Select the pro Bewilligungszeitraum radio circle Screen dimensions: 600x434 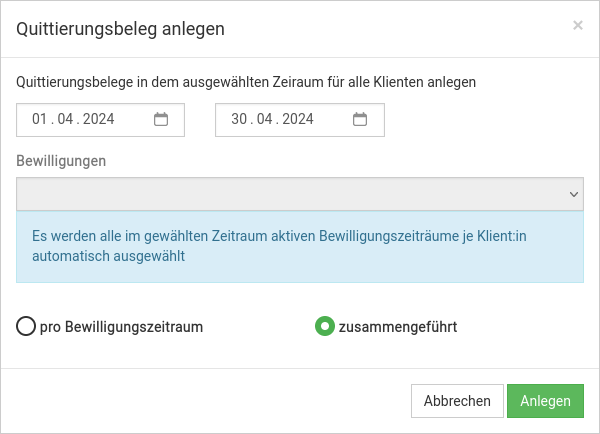click(x=26, y=326)
